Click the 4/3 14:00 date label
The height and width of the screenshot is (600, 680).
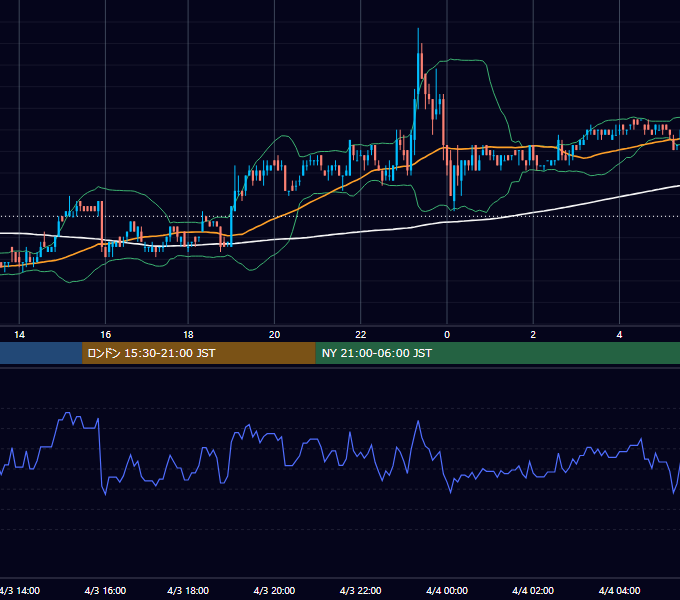[x=20, y=590]
